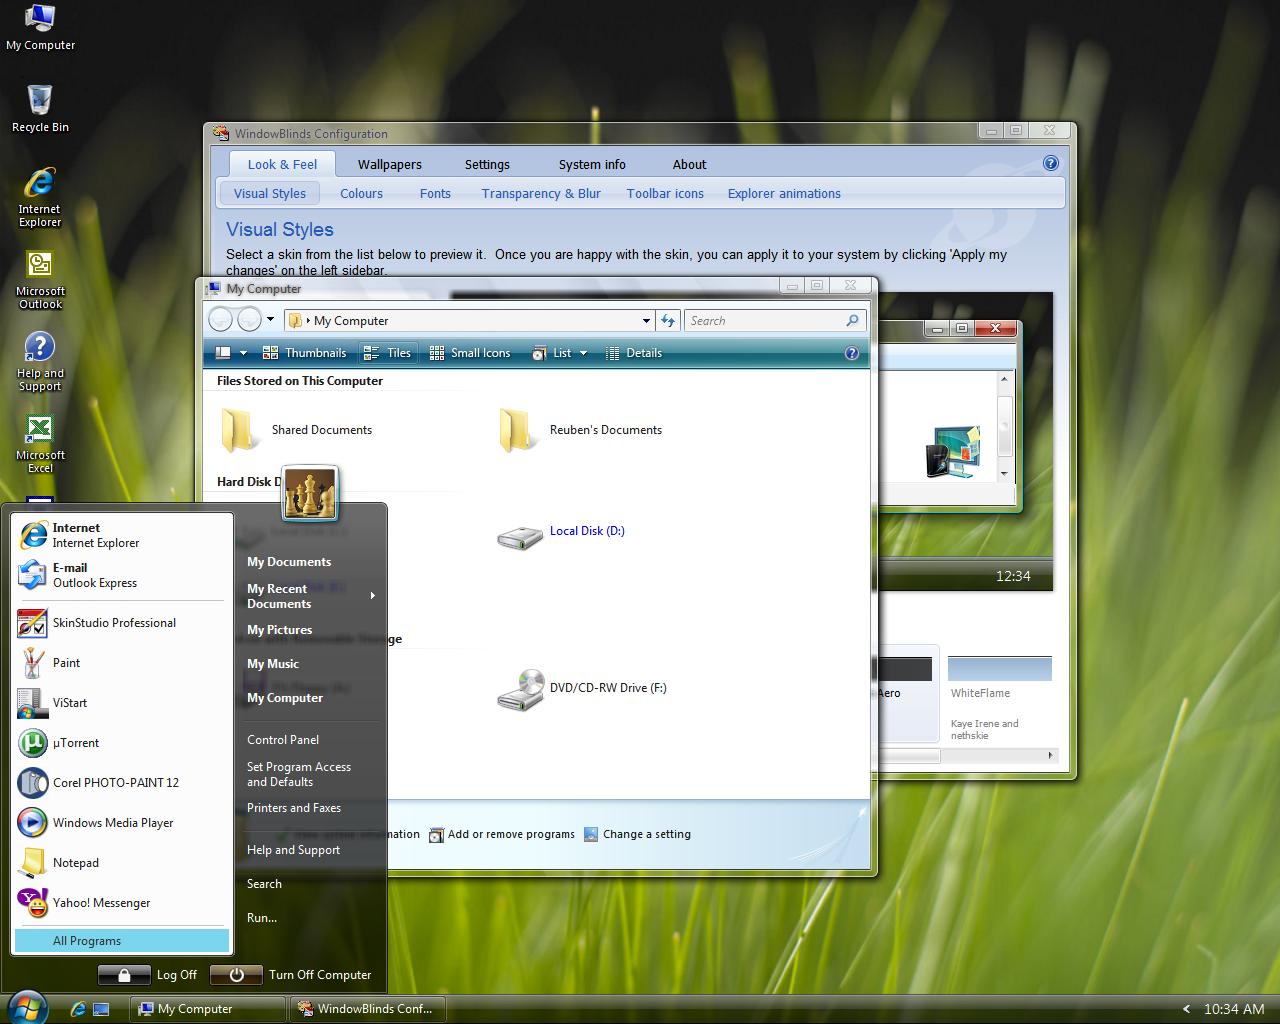The image size is (1280, 1024).
Task: Launch Internet Explorer from quick launch
Action: pos(78,1009)
